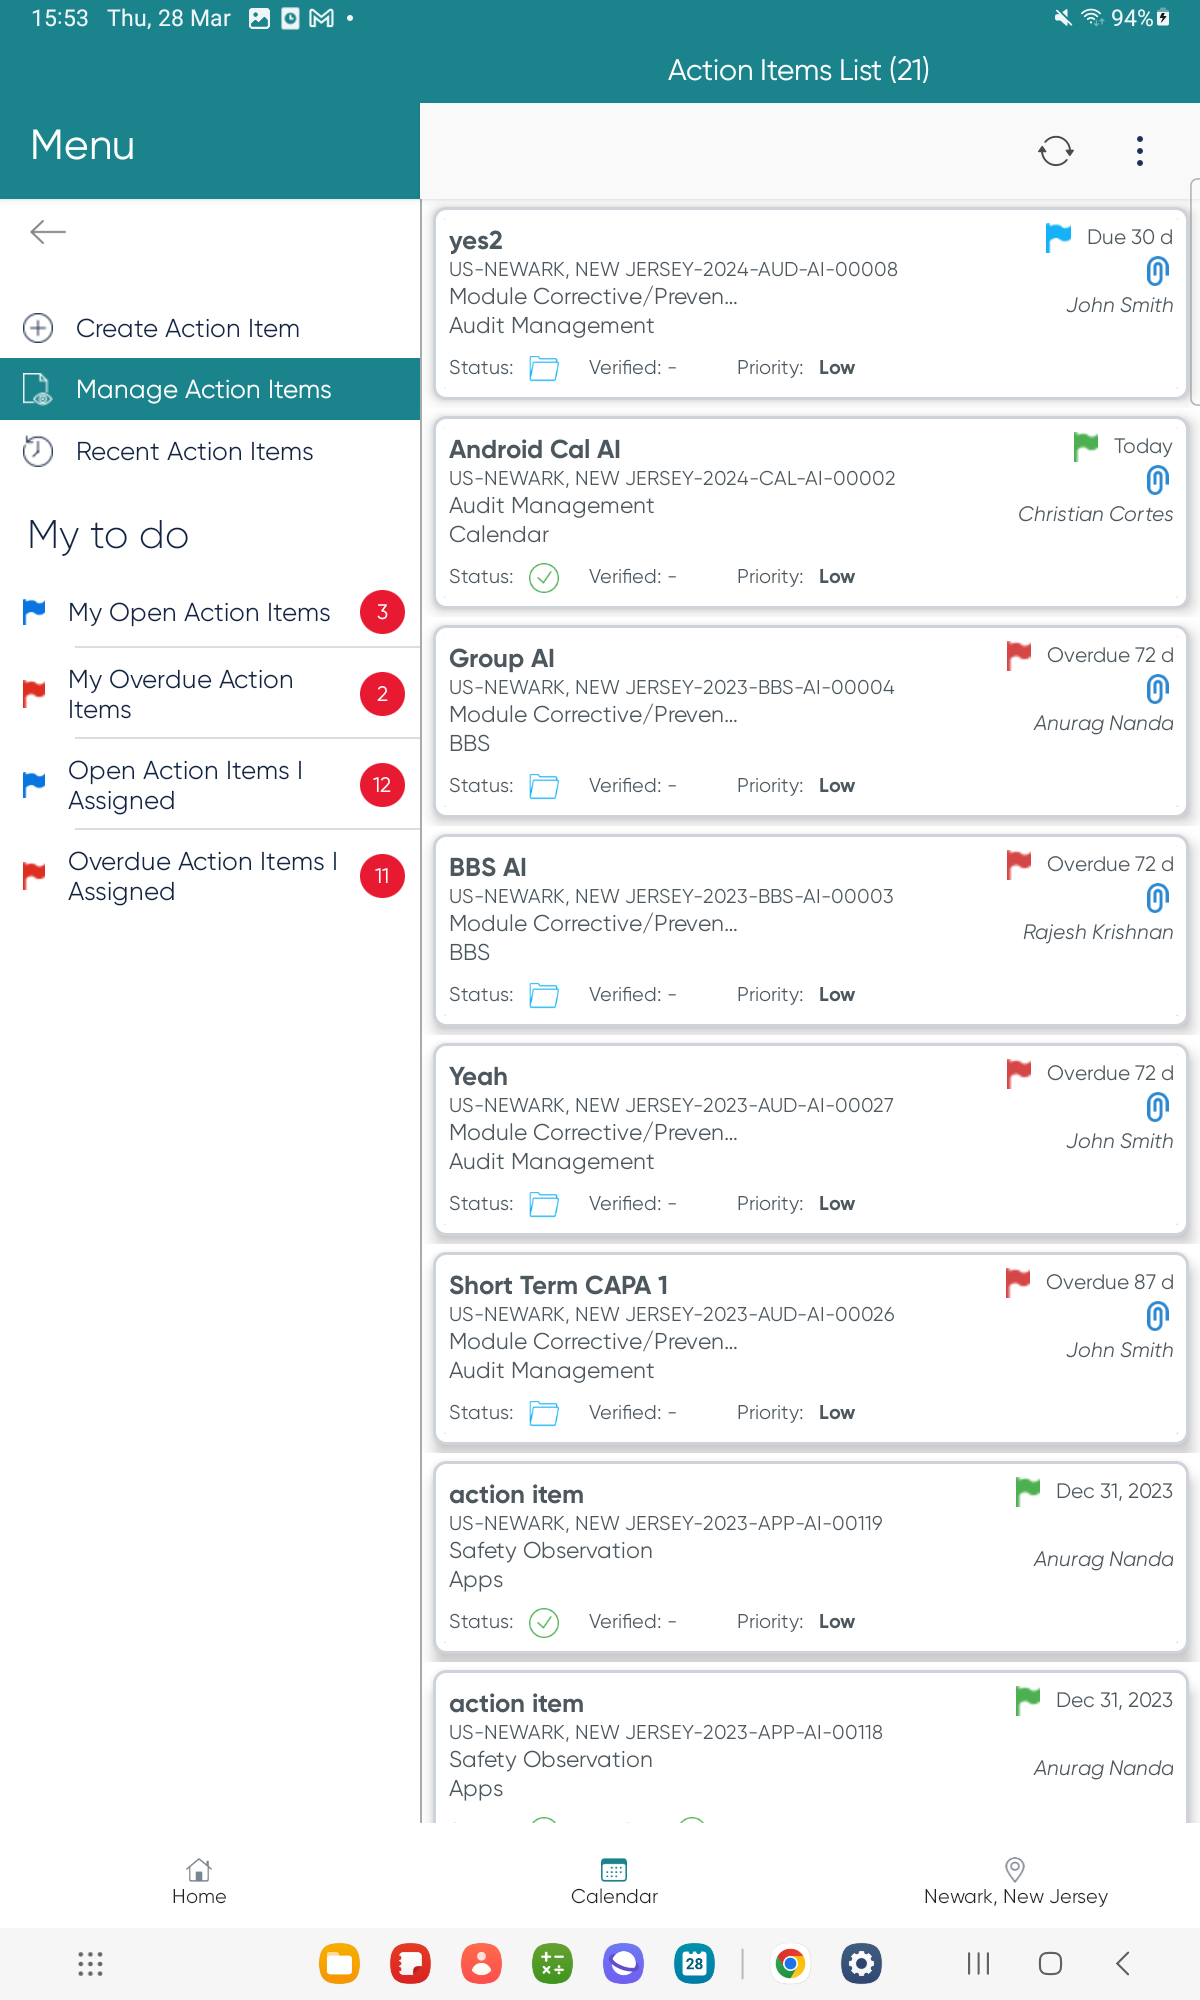1200x2000 pixels.
Task: Tap the red badge showing 11
Action: pyautogui.click(x=382, y=876)
